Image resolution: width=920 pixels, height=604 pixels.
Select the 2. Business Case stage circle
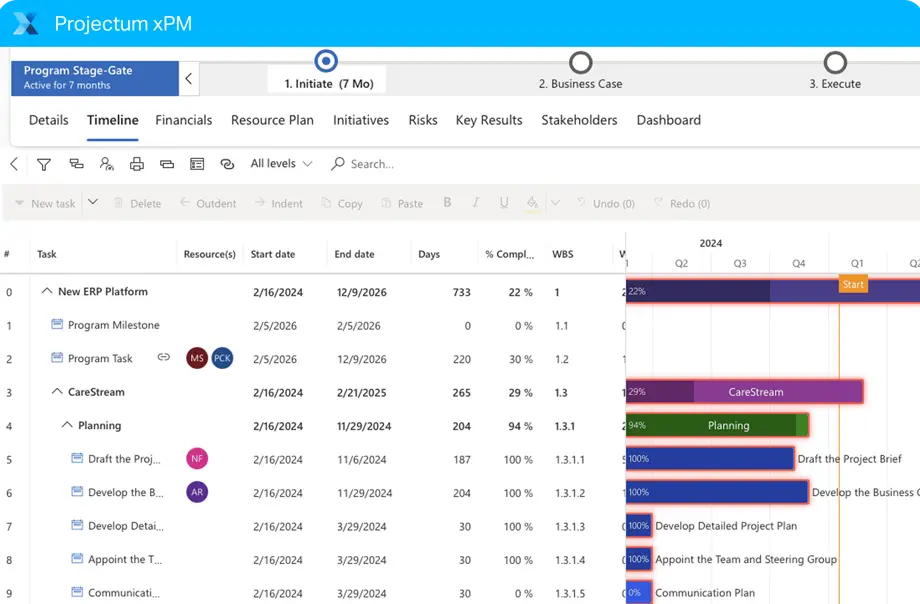[580, 63]
